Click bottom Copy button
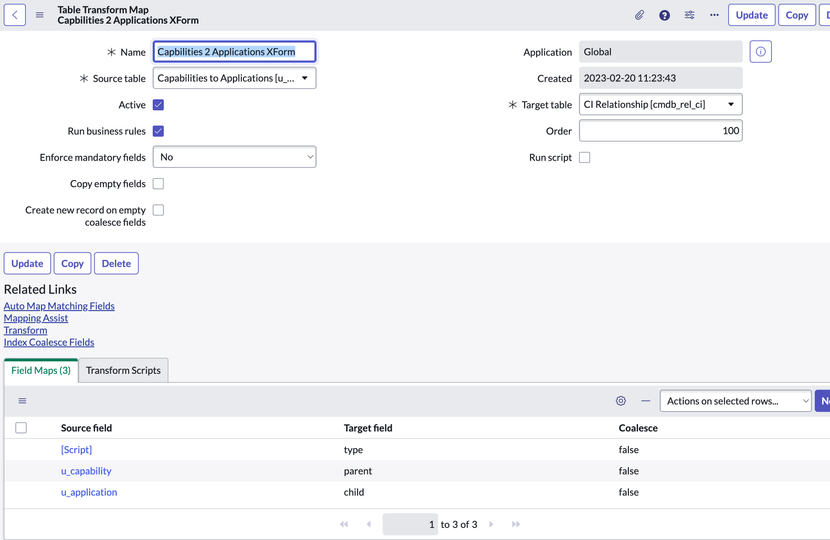830x540 pixels. coord(73,264)
